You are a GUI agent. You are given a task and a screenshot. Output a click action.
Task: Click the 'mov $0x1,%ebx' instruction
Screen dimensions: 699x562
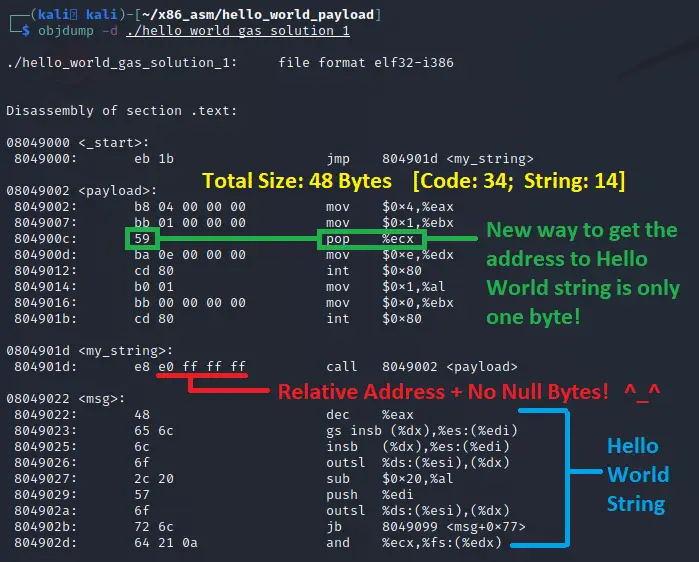pyautogui.click(x=390, y=222)
